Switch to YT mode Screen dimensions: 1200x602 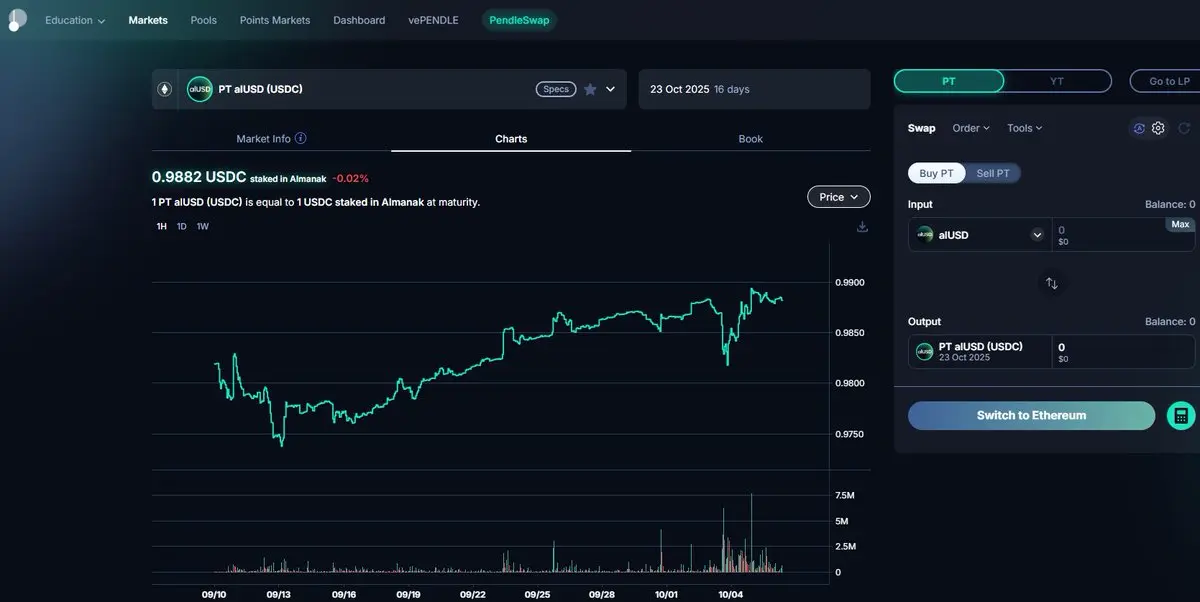pyautogui.click(x=1057, y=81)
